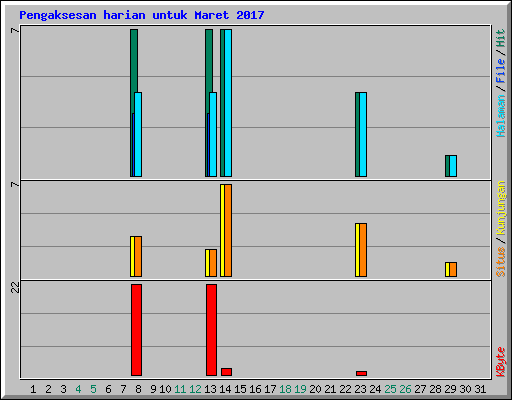Click the Halaman legend label

pyautogui.click(x=500, y=116)
